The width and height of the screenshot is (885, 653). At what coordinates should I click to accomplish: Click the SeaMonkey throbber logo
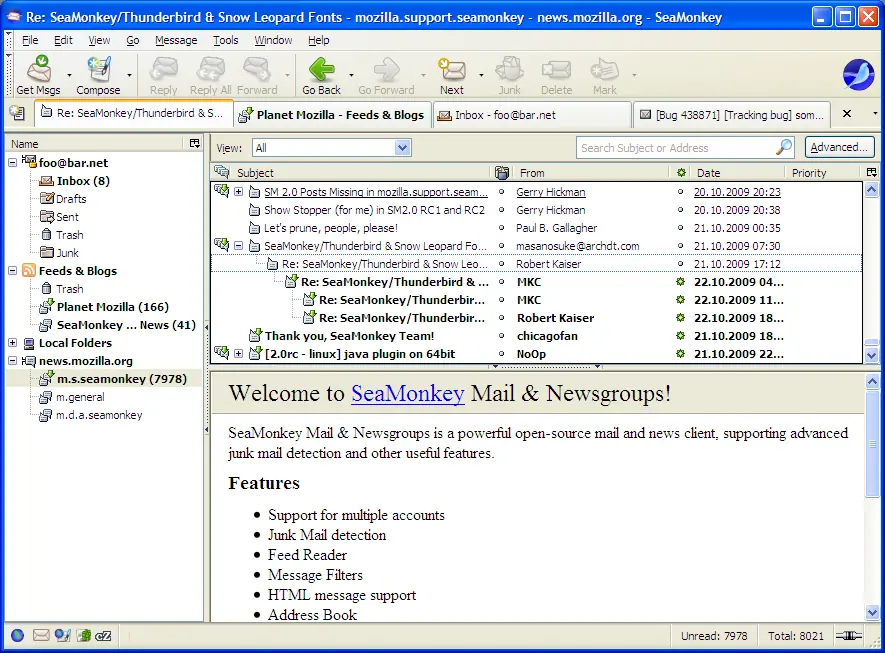click(x=858, y=74)
